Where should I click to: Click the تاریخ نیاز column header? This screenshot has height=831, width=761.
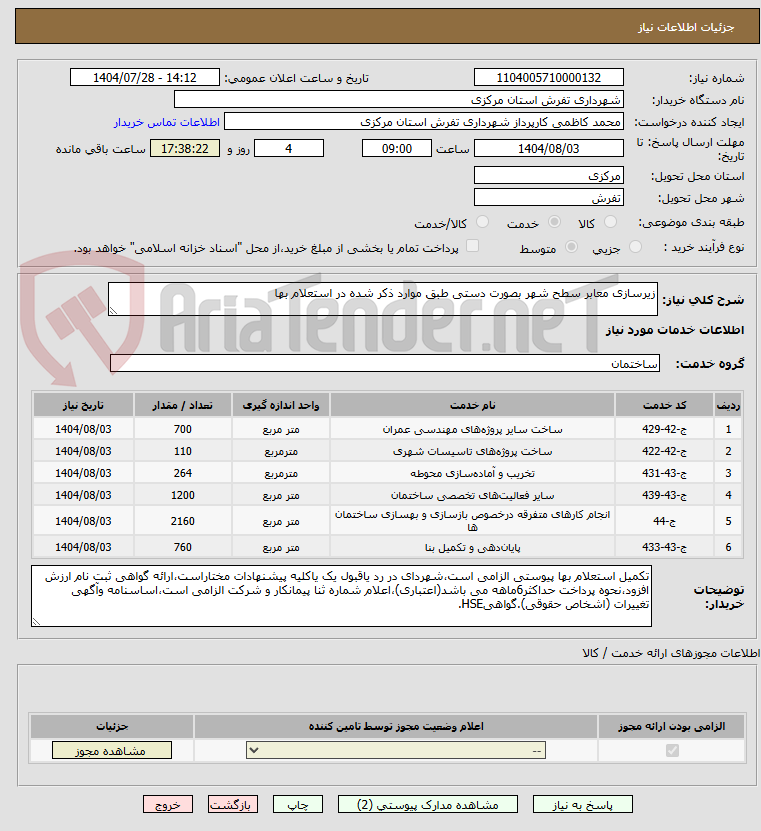pos(83,405)
